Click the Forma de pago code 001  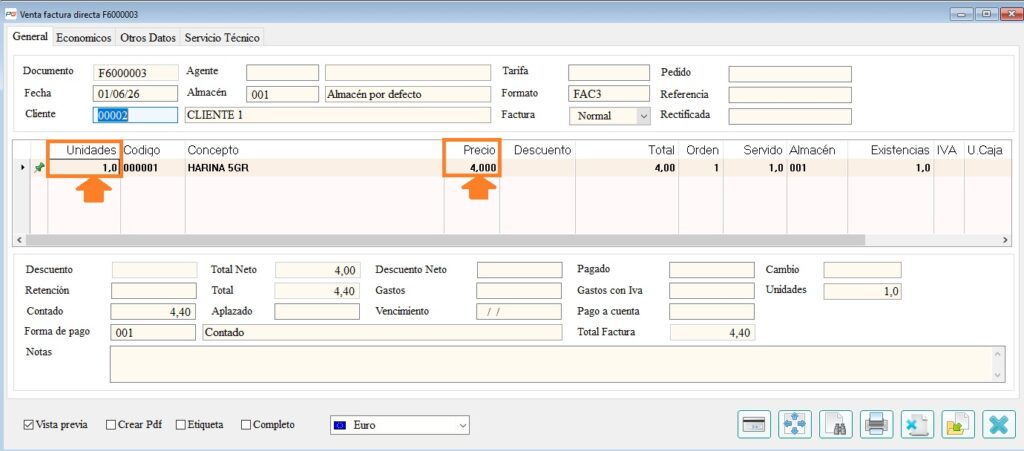tap(153, 332)
